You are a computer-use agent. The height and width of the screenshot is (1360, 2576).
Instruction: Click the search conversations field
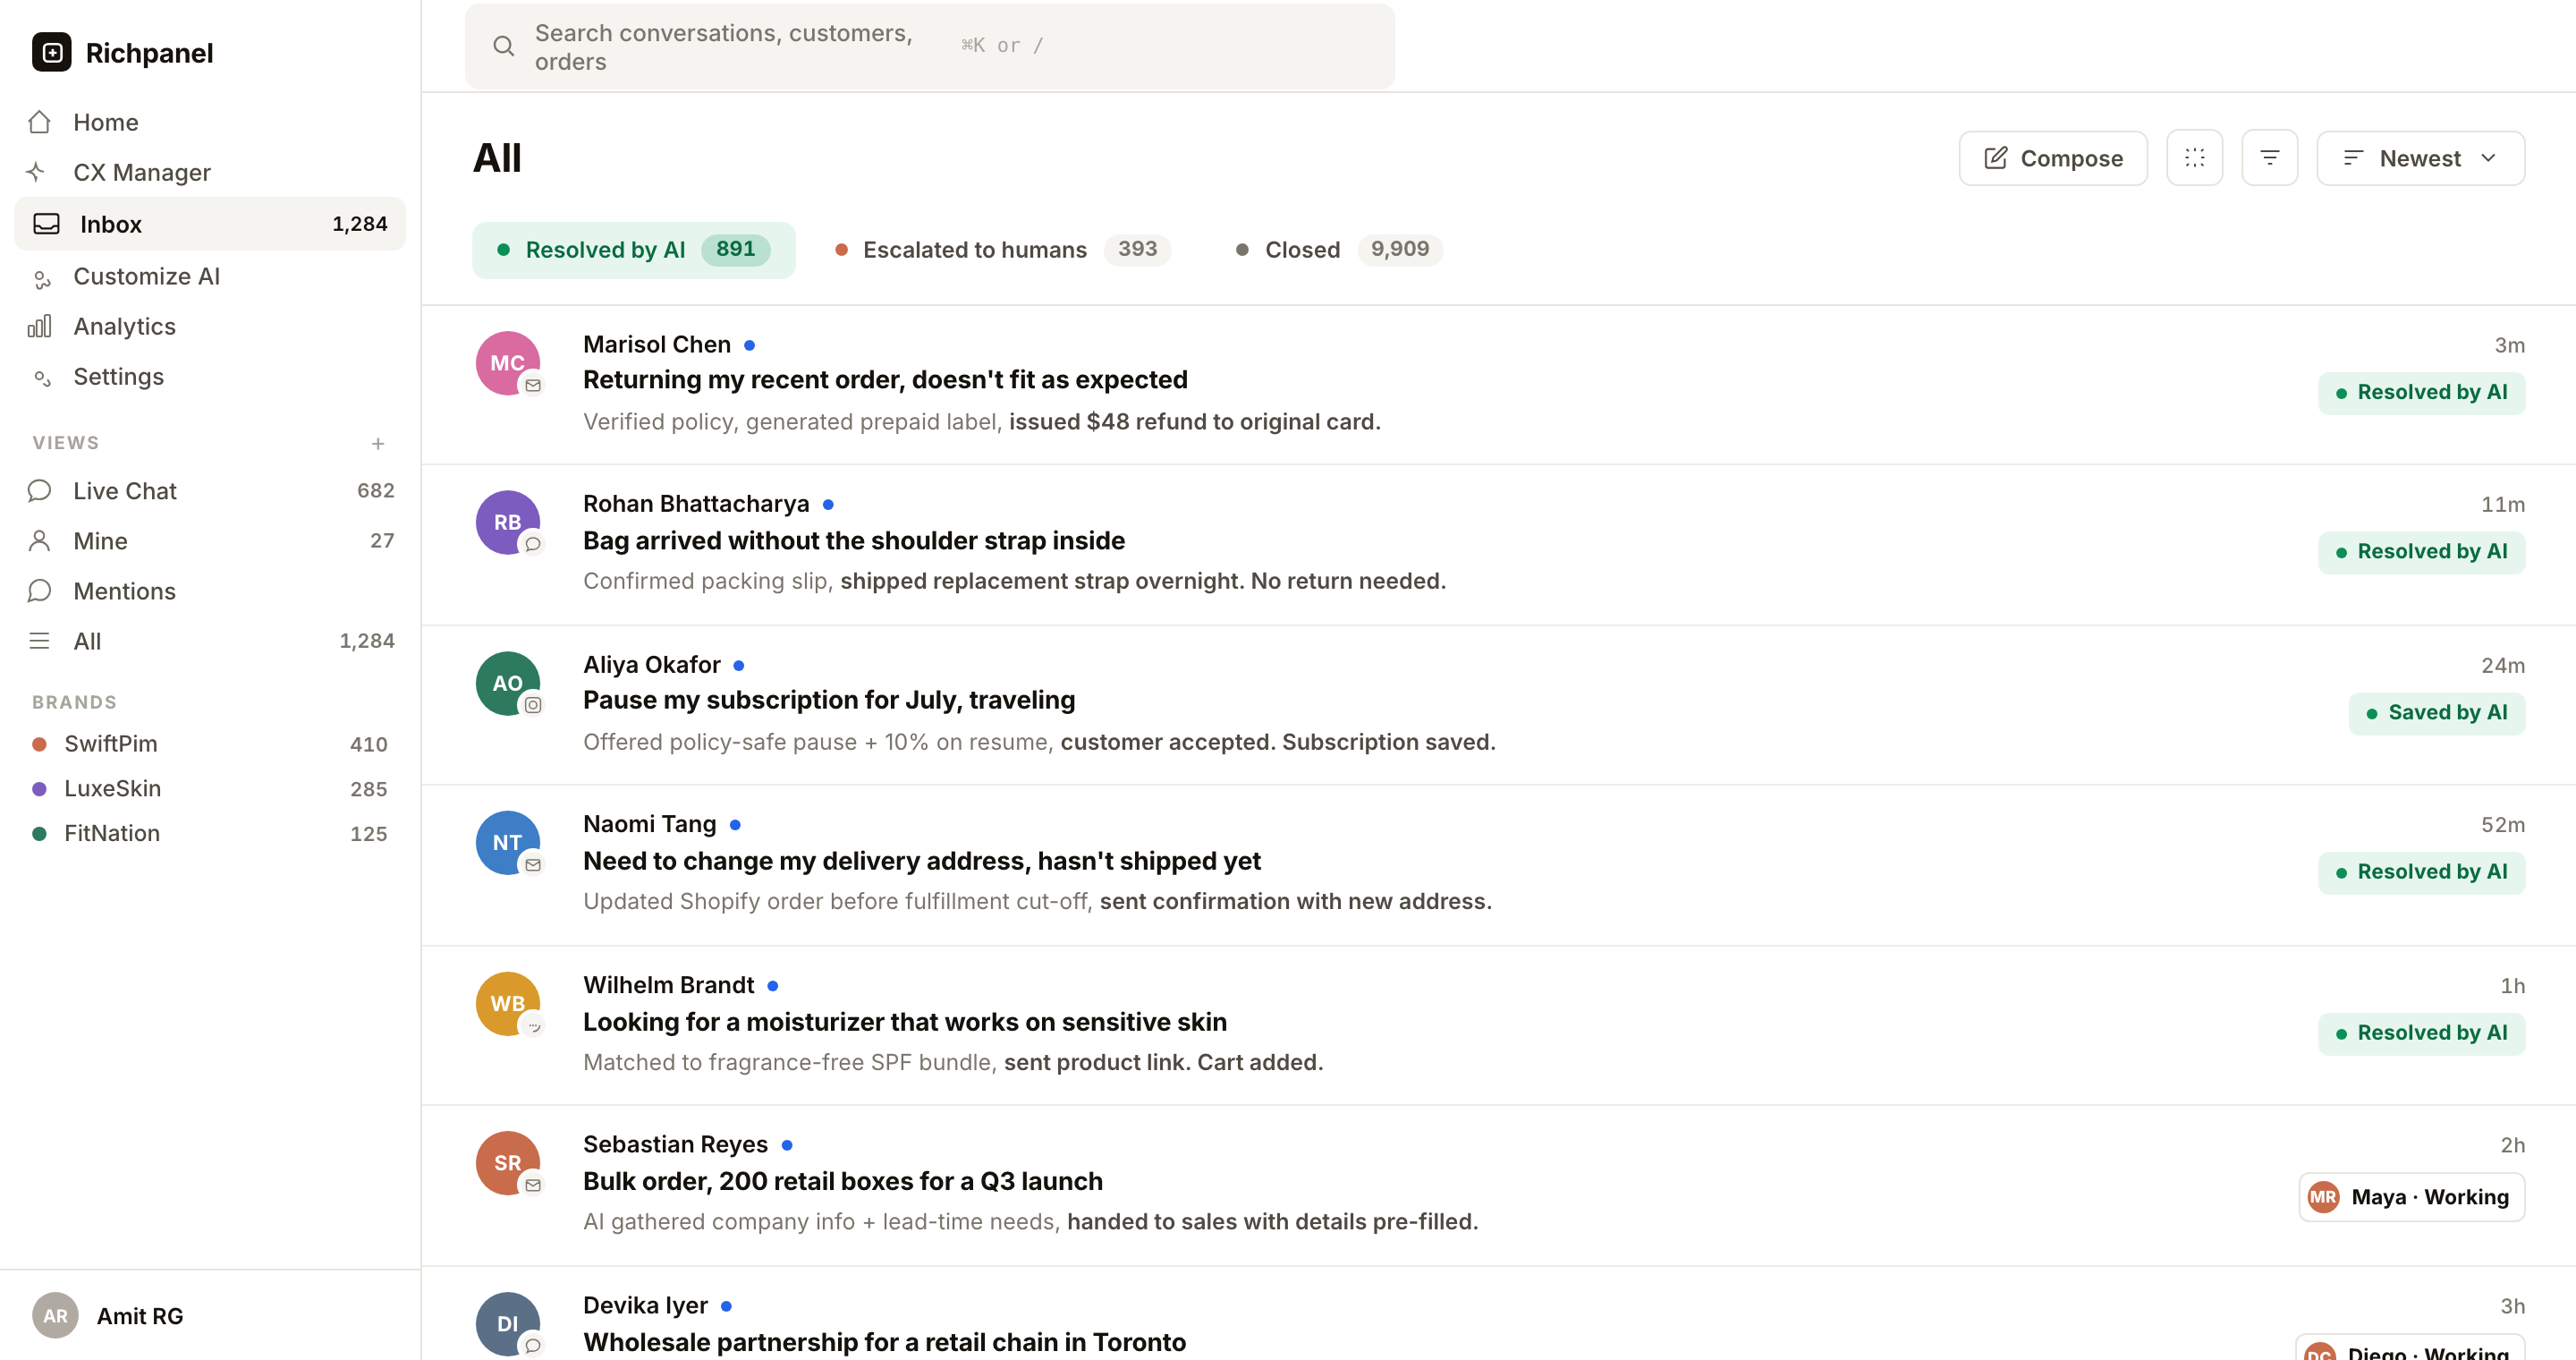pos(930,46)
